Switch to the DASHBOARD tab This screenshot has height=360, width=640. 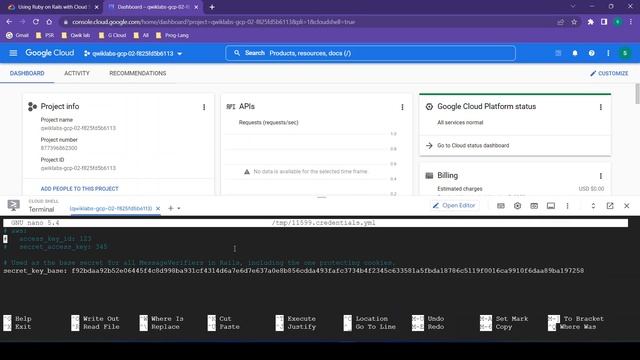[x=27, y=73]
